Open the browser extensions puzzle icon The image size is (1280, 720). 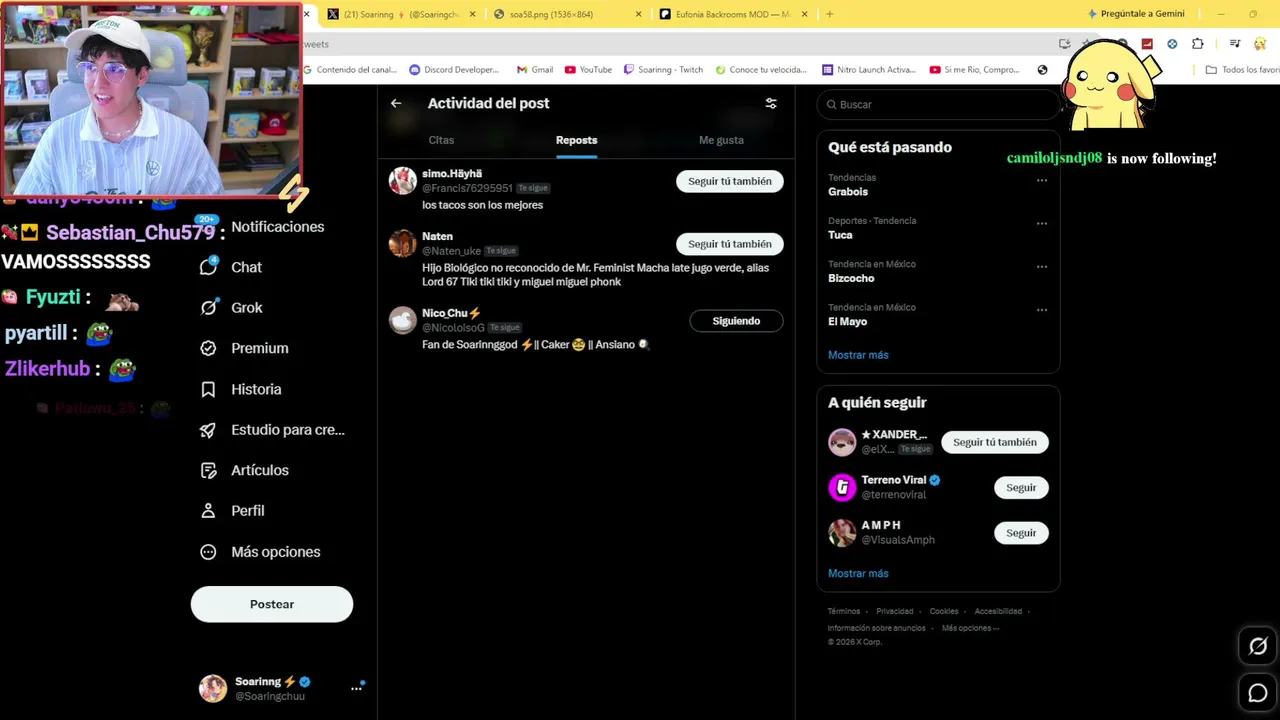(x=1197, y=44)
